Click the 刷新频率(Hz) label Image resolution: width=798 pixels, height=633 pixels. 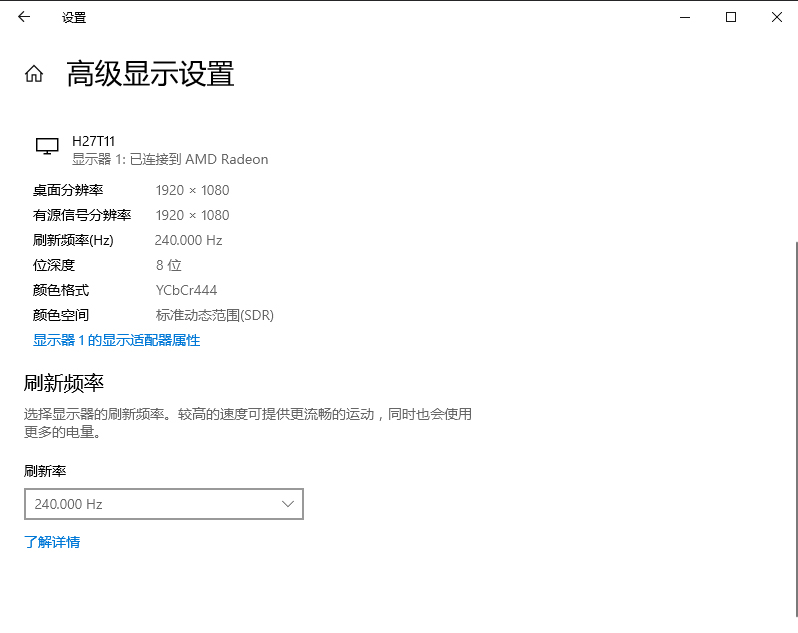(73, 240)
